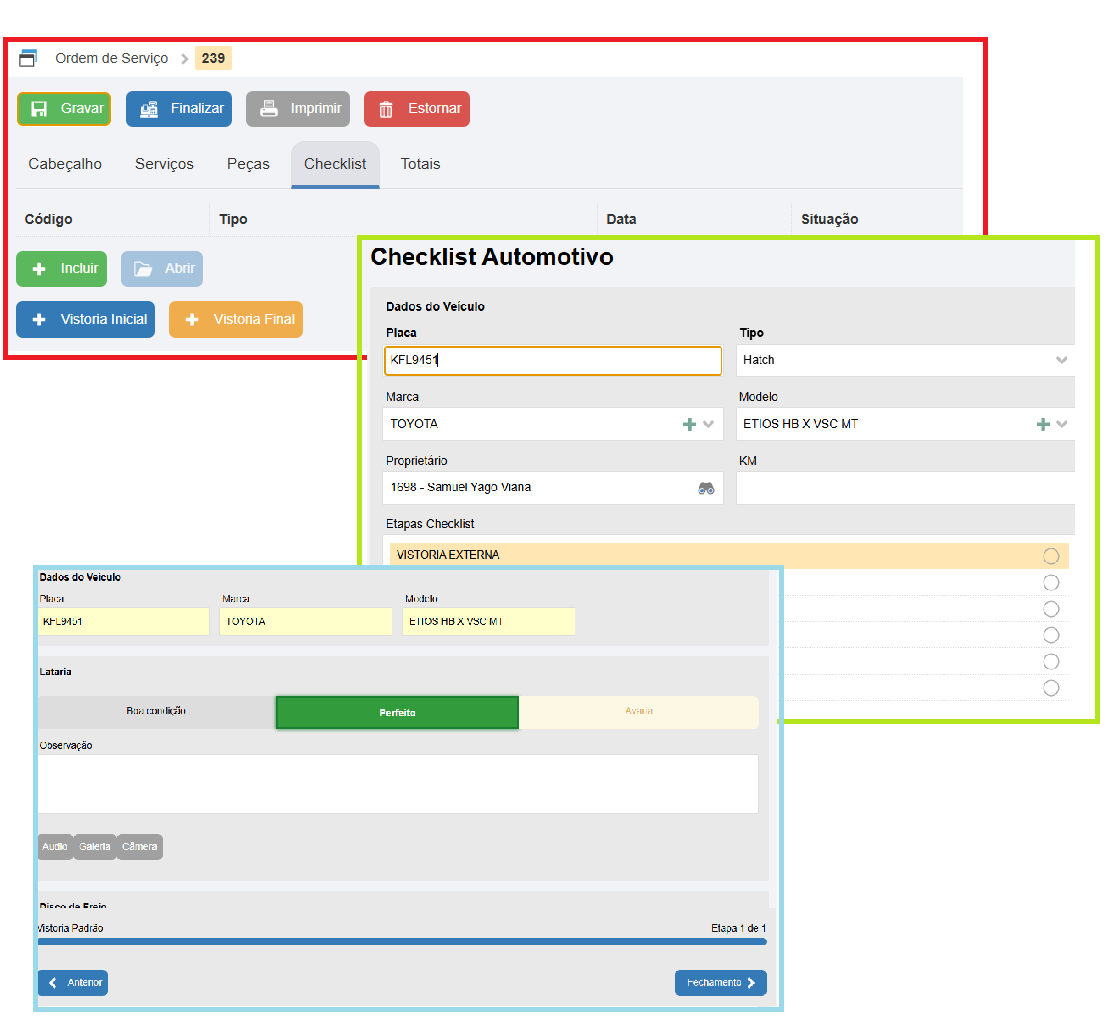Click the plus icon beside Marca TOYOTA

[x=689, y=424]
